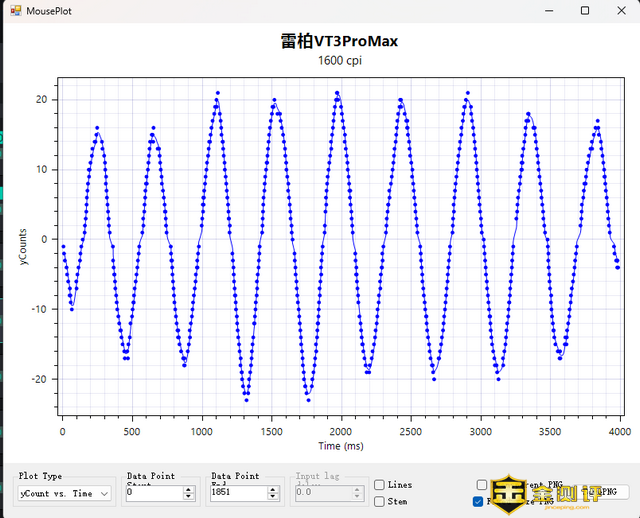Screen dimensions: 640x518
Task: Close the MousePlot window
Action: pyautogui.click(x=621, y=12)
